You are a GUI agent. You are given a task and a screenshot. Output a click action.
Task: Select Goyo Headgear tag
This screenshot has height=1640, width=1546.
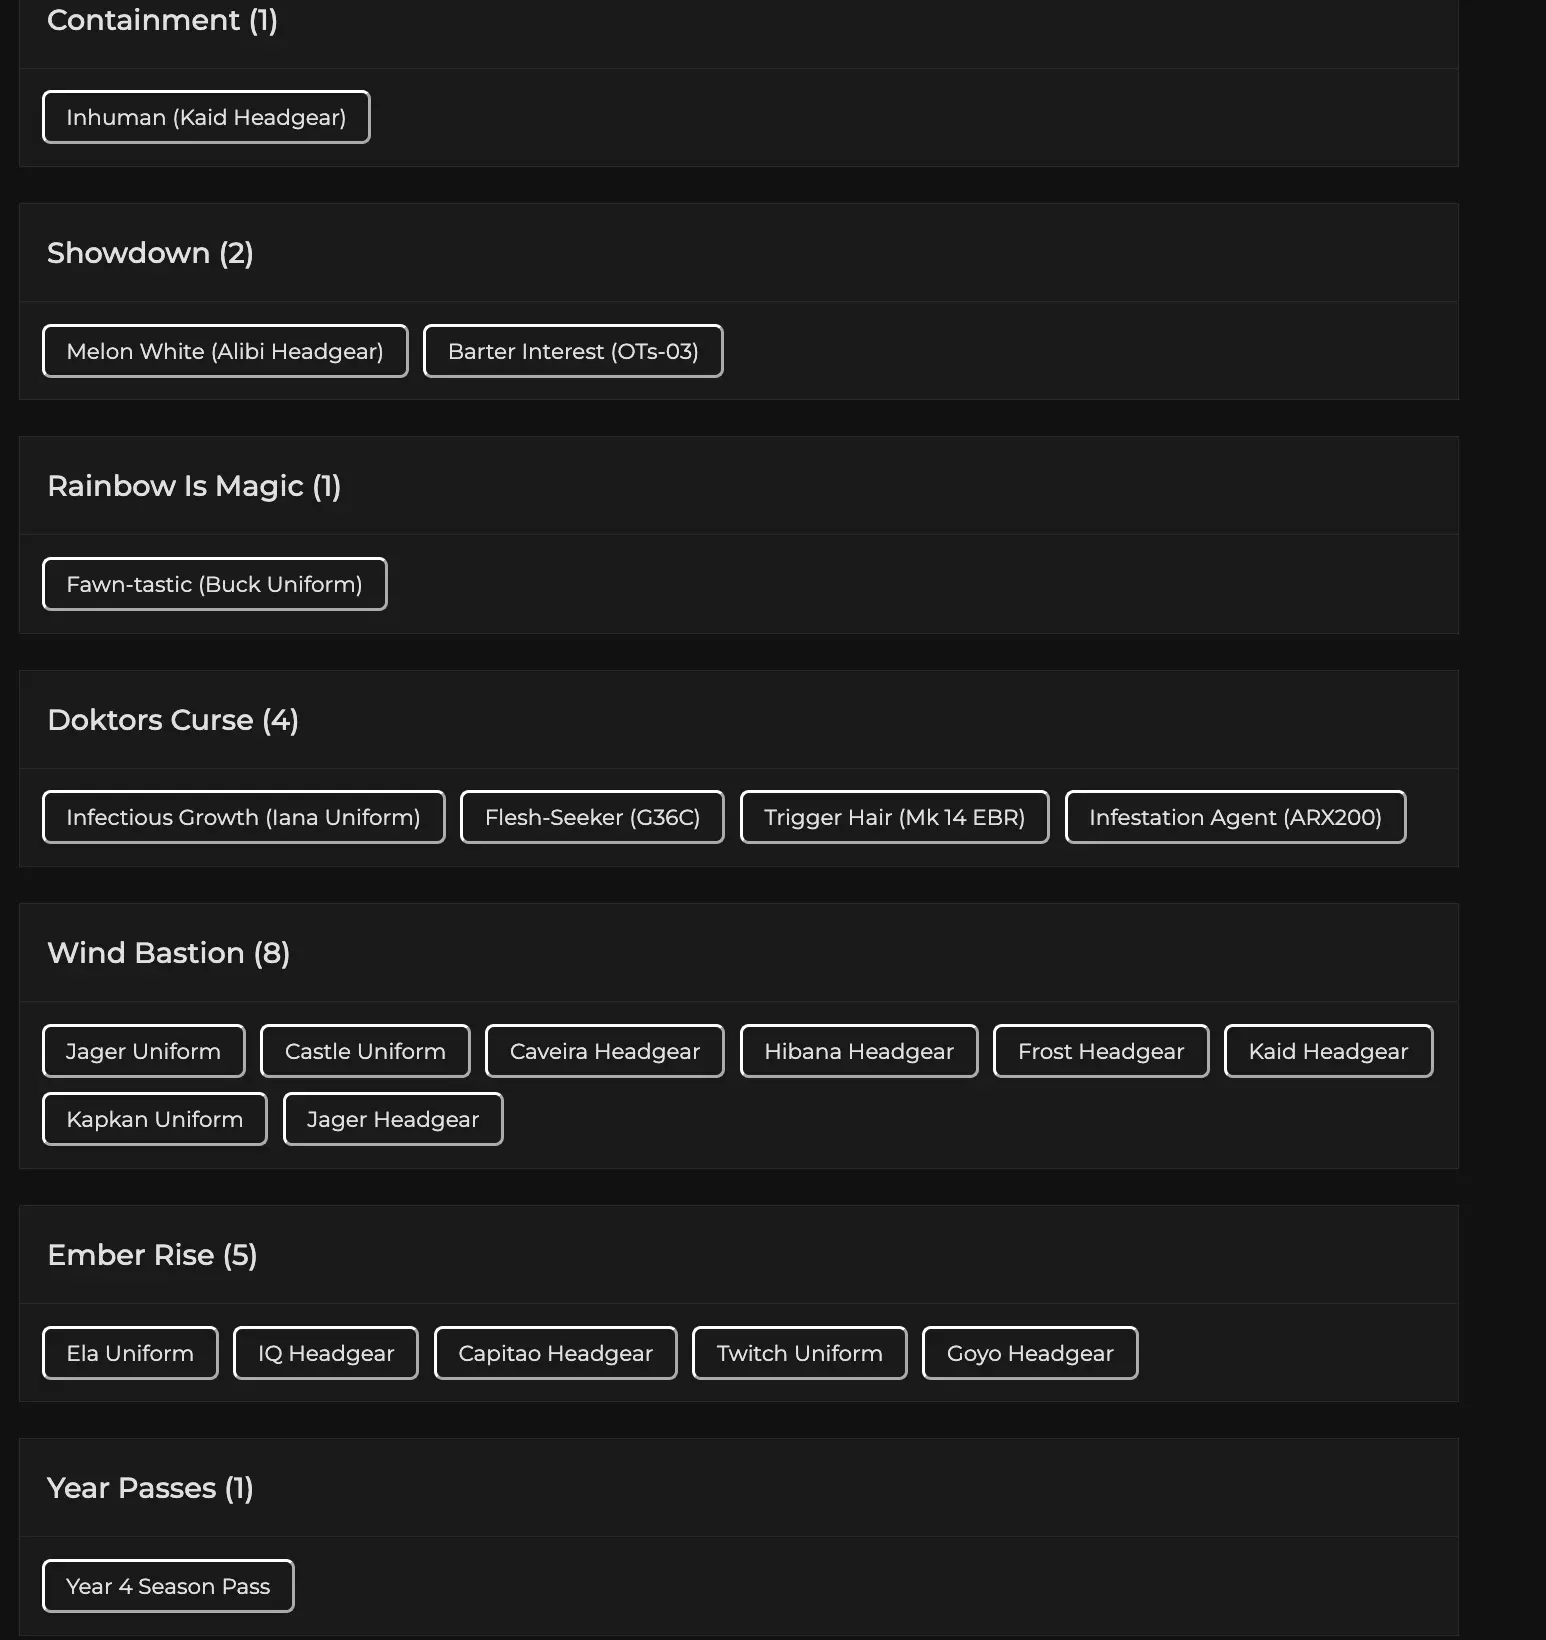(x=1030, y=1353)
